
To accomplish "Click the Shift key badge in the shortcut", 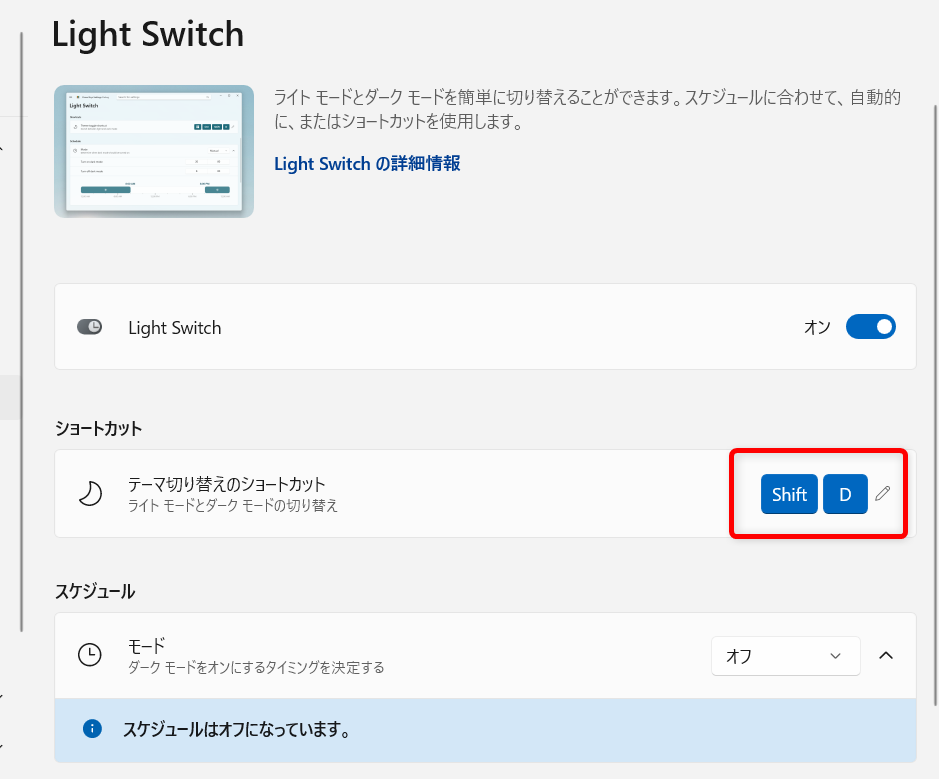I will click(x=789, y=493).
